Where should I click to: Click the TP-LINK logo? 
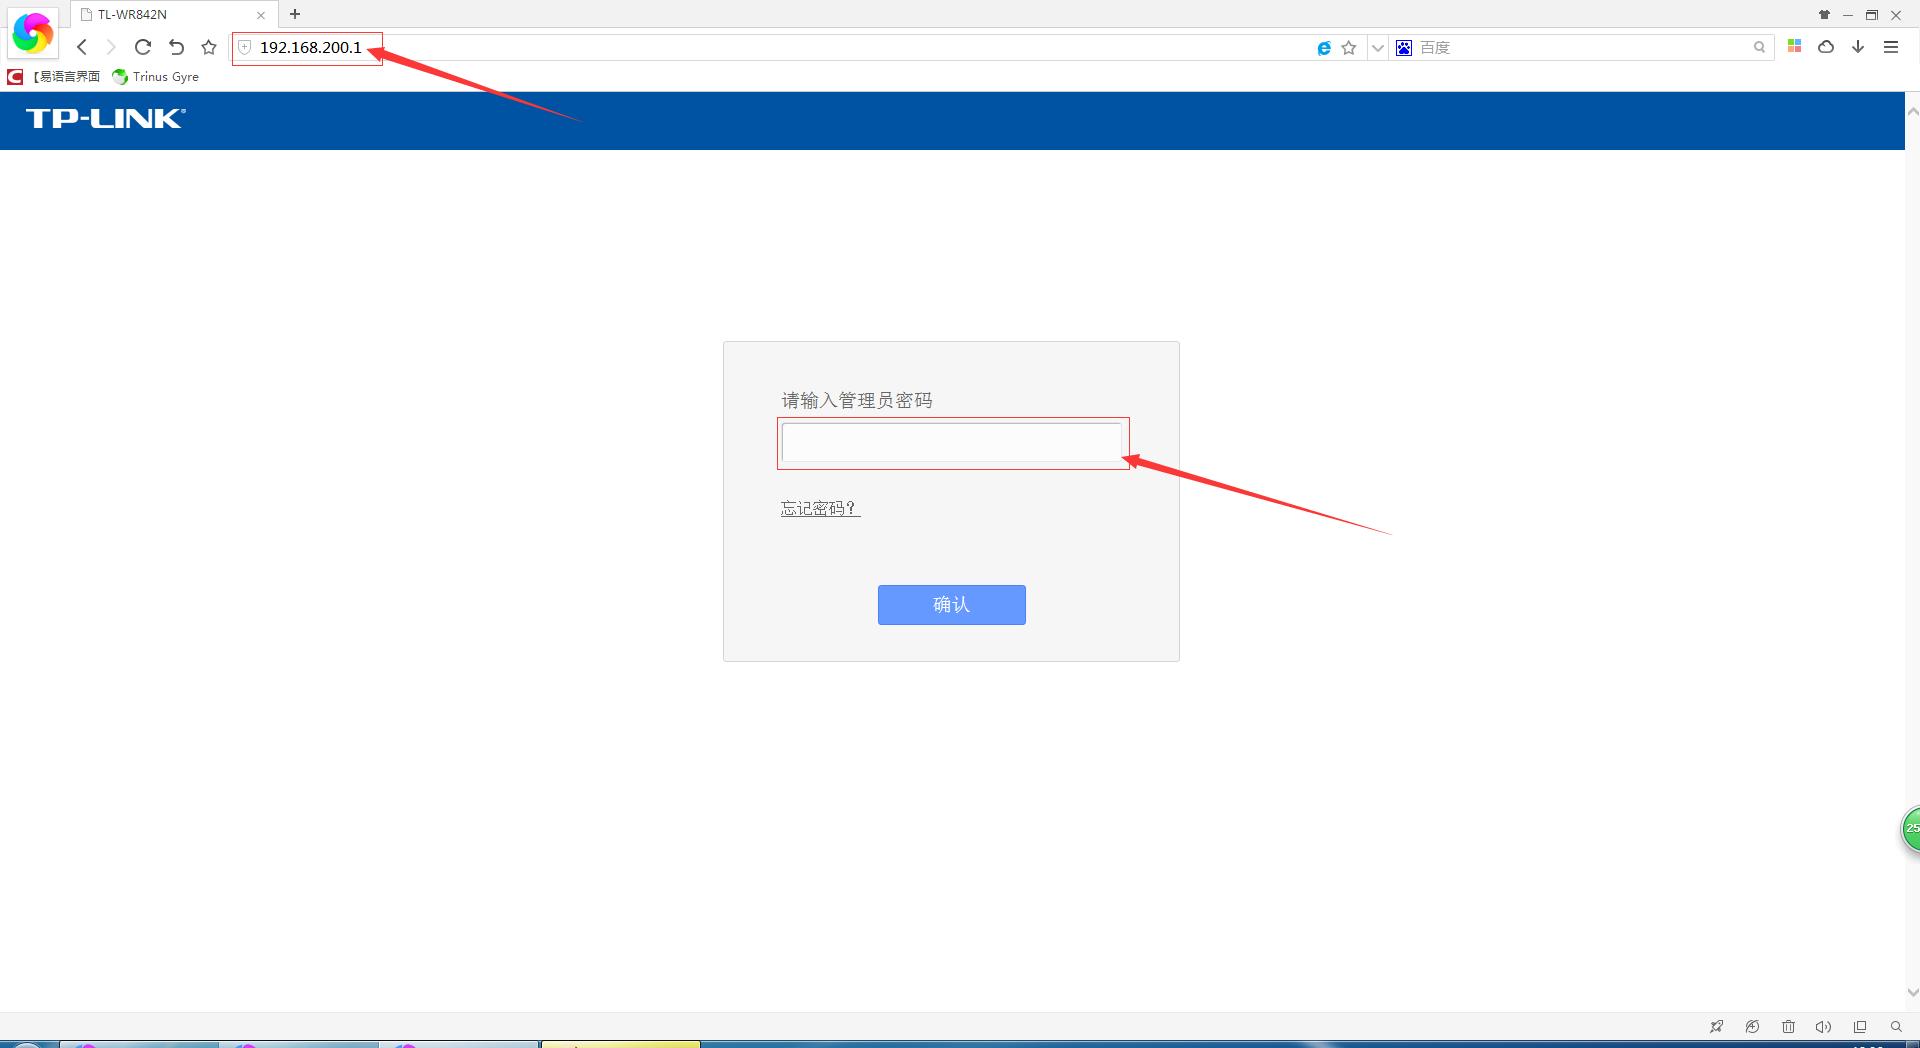point(106,119)
